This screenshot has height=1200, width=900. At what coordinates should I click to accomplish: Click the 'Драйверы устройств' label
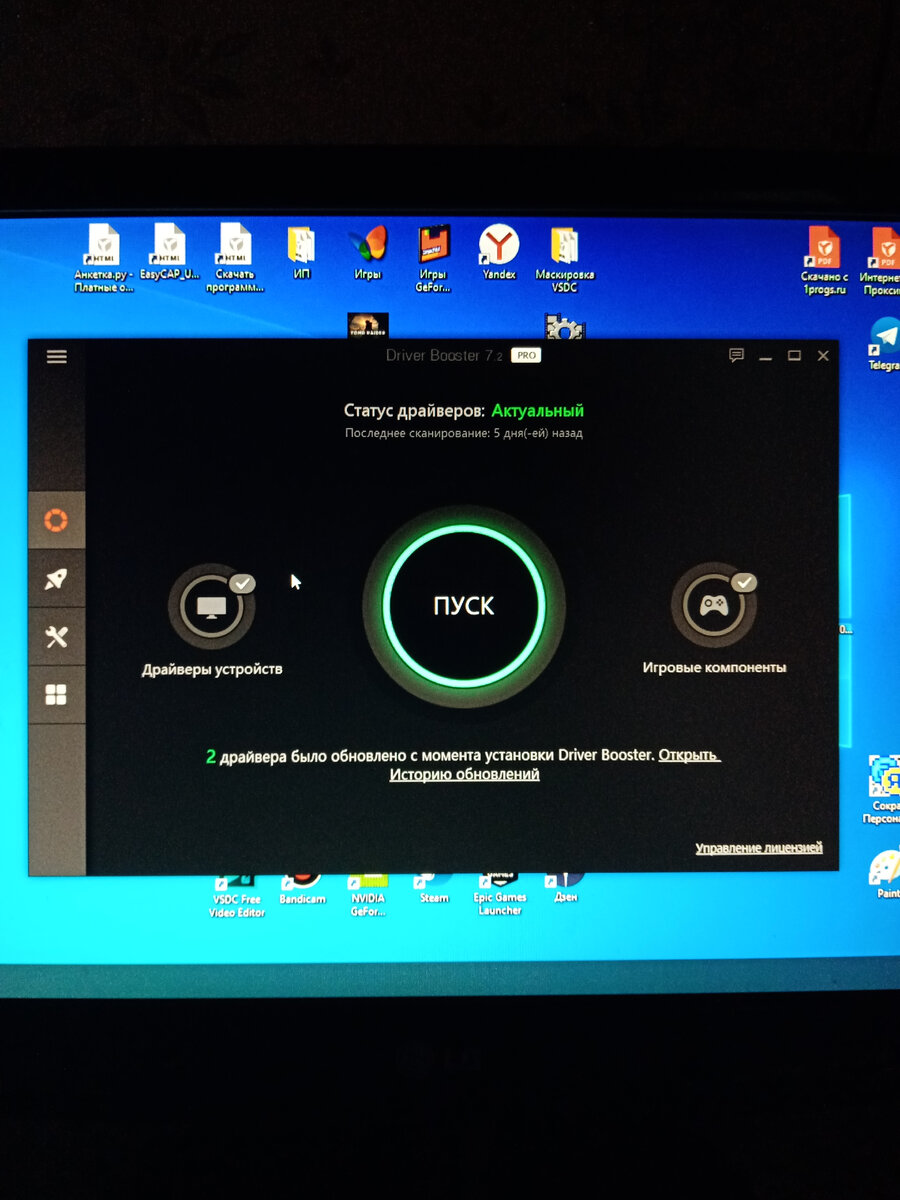point(212,669)
